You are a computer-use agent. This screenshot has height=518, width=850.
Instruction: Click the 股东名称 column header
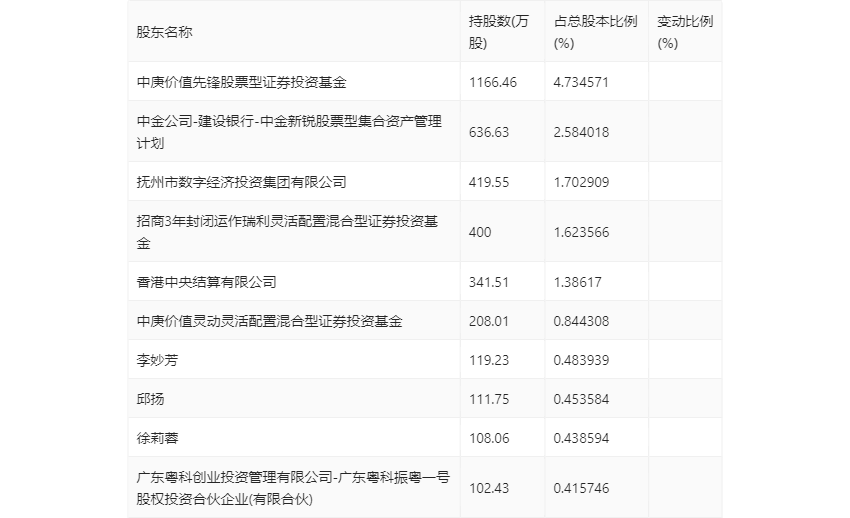point(164,32)
